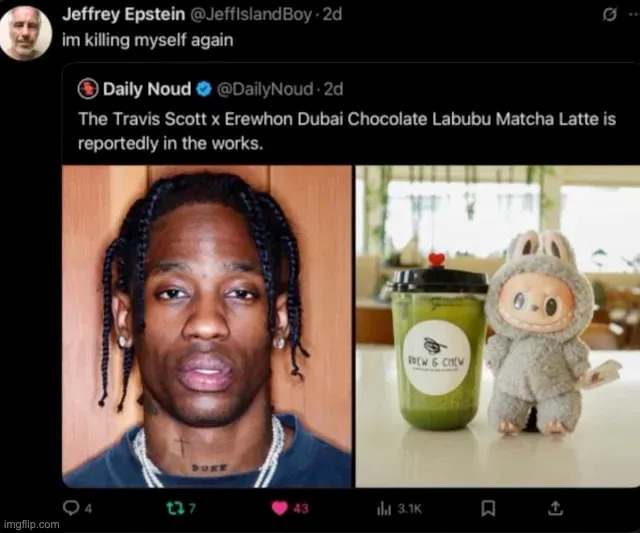
Task: Click the blue verified badge next to Daily Noud
Action: point(204,89)
